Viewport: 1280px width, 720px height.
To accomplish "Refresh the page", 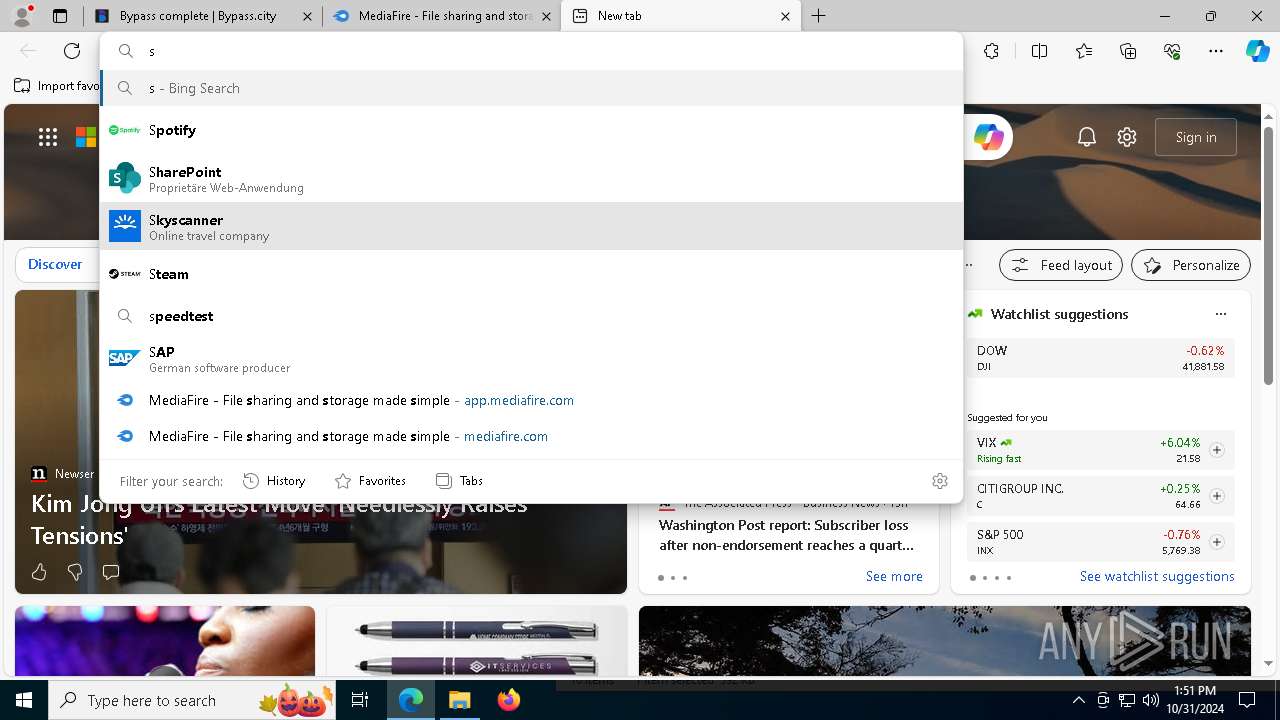I will click(72, 51).
